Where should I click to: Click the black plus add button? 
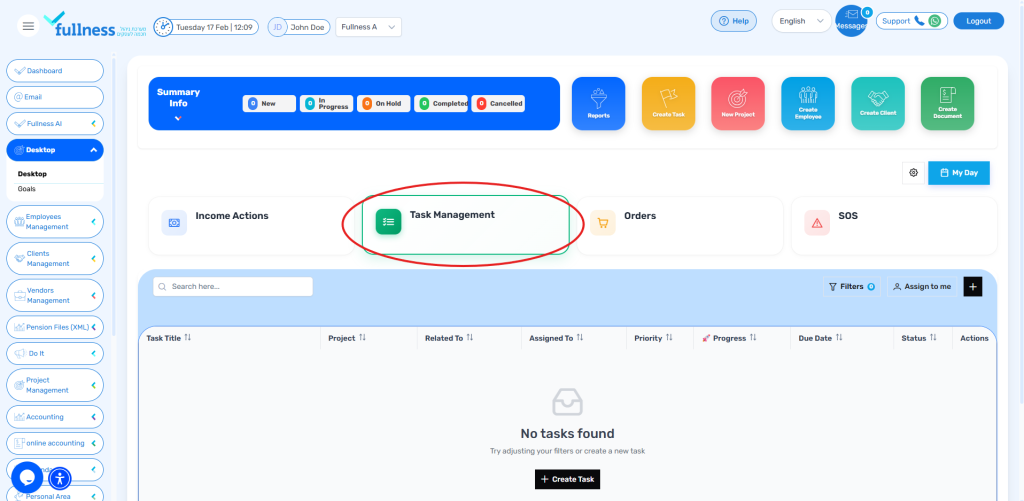(973, 286)
